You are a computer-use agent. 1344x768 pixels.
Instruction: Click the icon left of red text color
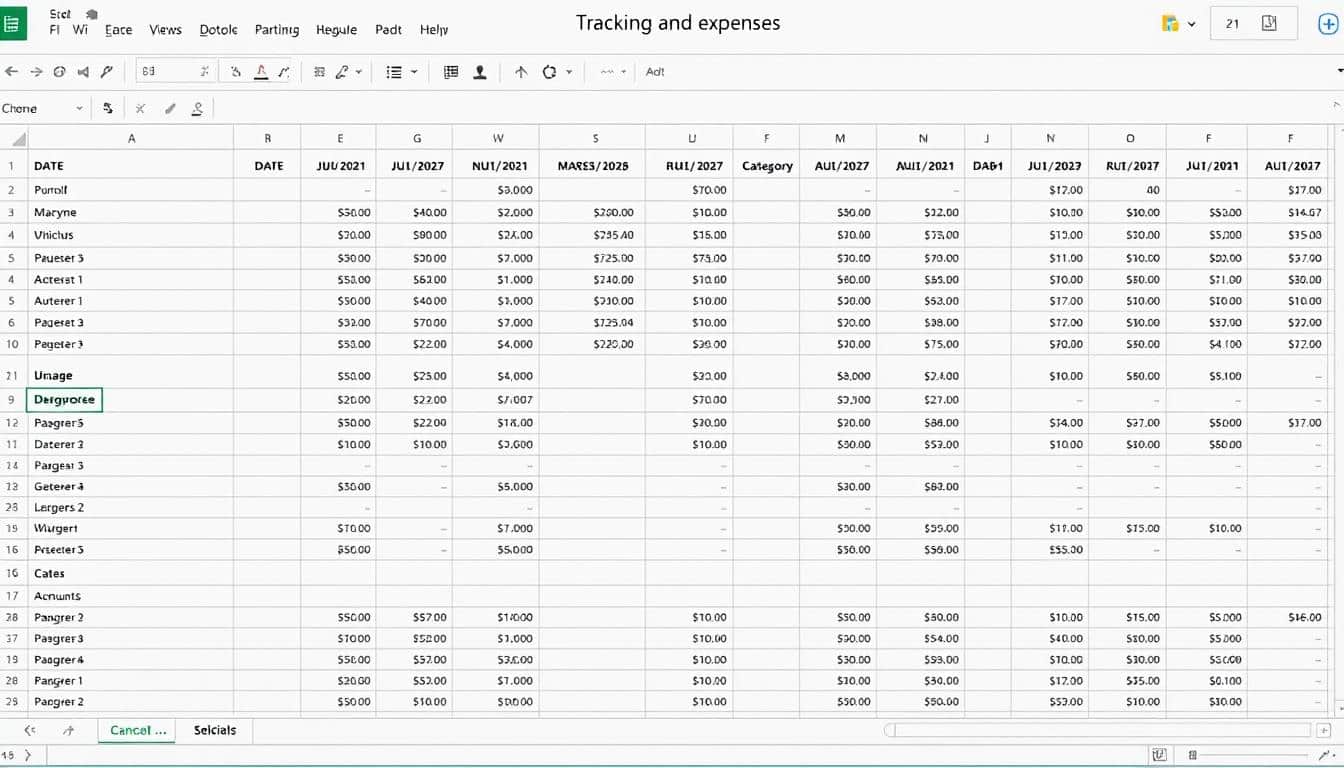coord(236,72)
